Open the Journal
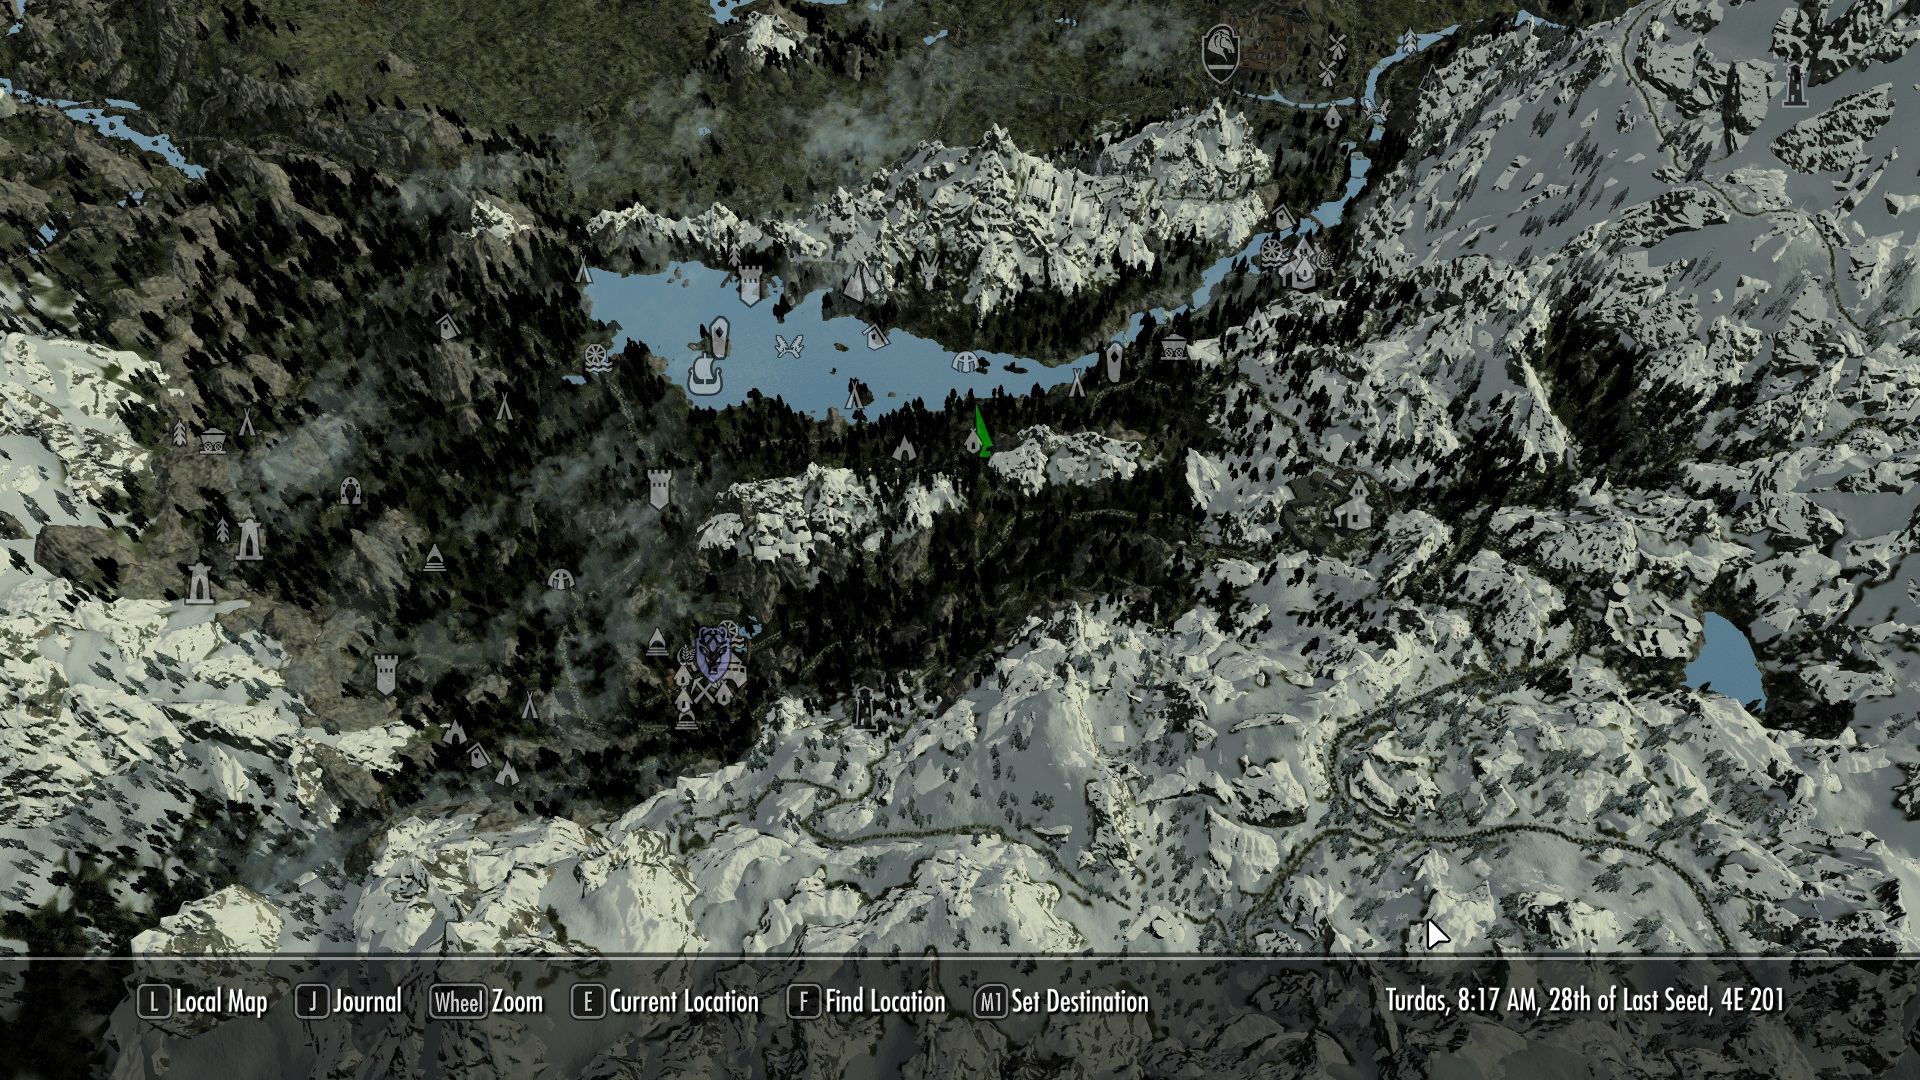This screenshot has width=1920, height=1080. [349, 1002]
